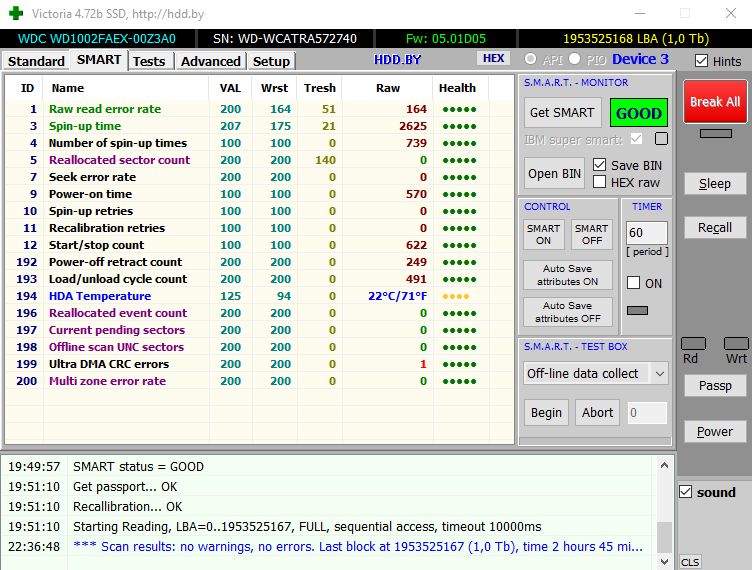Click the Open BIN button
The width and height of the screenshot is (752, 570).
pyautogui.click(x=554, y=174)
